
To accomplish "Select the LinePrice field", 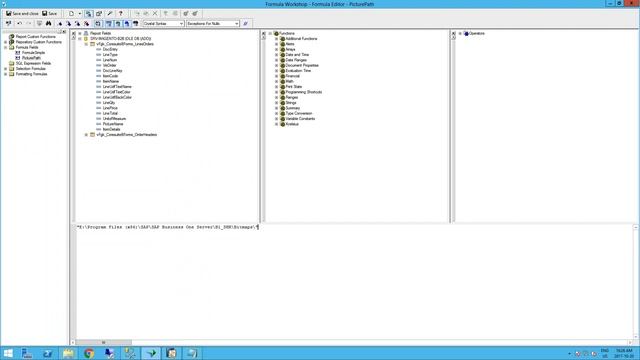I will [x=110, y=108].
